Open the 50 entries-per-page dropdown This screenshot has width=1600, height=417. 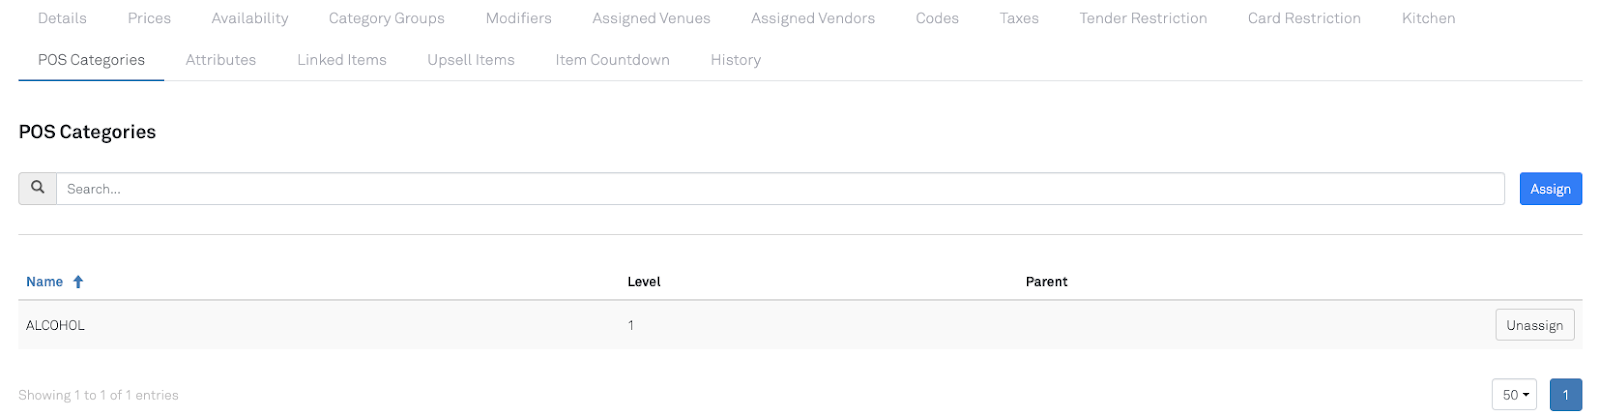click(x=1514, y=395)
